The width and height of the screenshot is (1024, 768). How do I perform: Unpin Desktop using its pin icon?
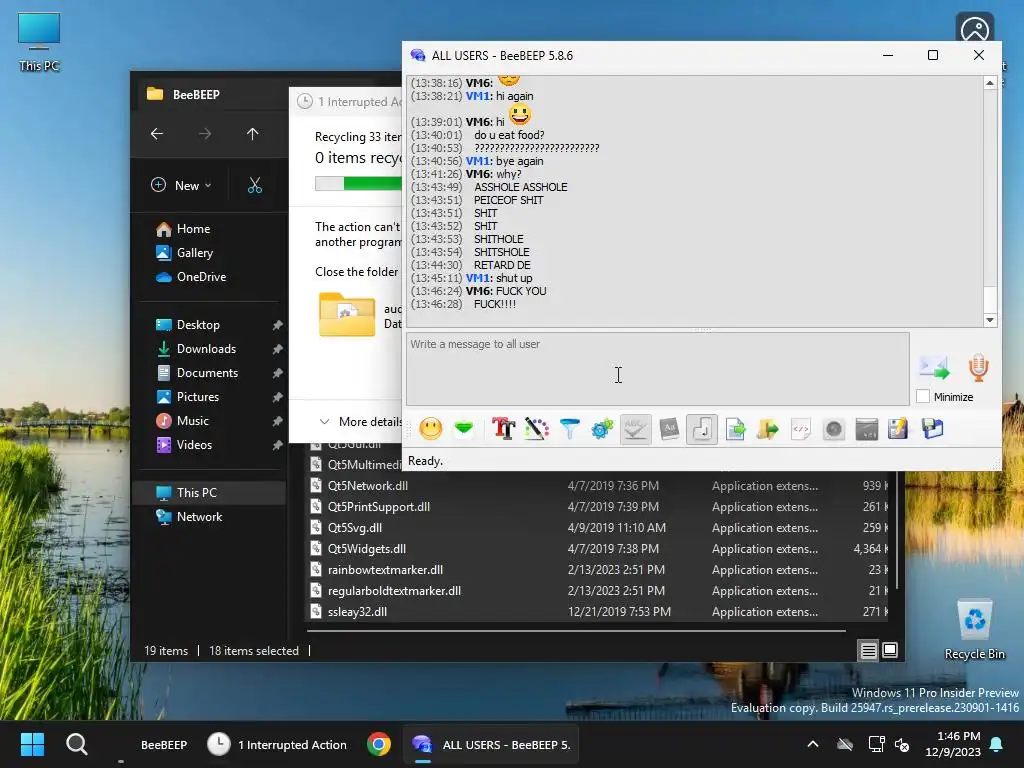pyautogui.click(x=278, y=325)
